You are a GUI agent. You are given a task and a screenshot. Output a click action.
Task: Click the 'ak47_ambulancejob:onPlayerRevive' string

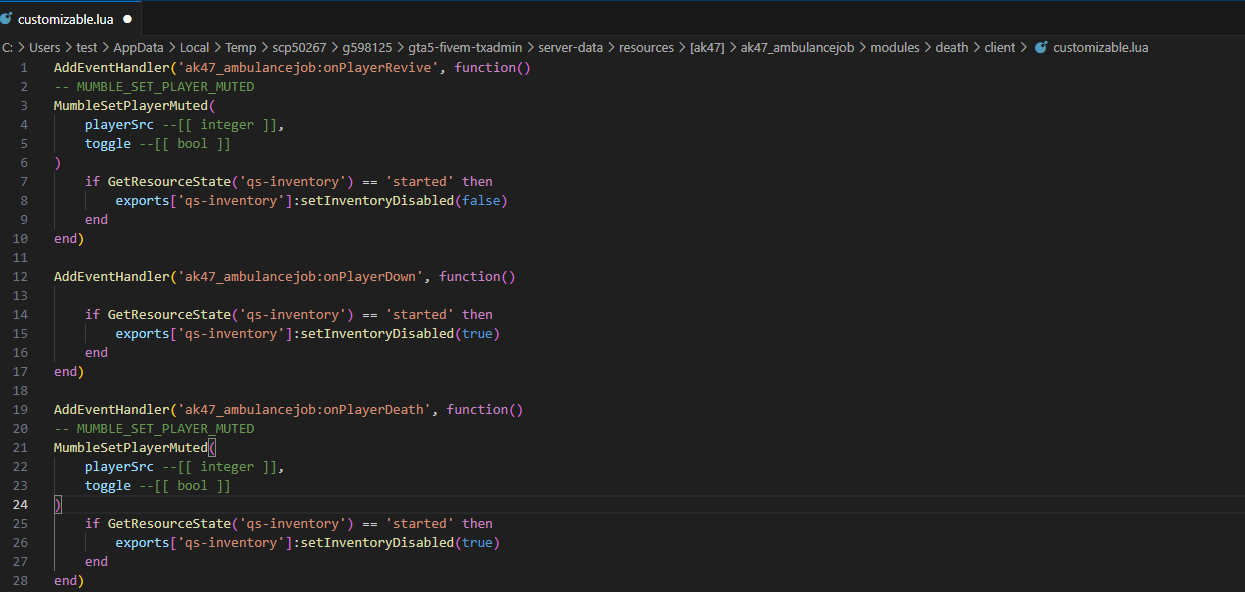(308, 68)
